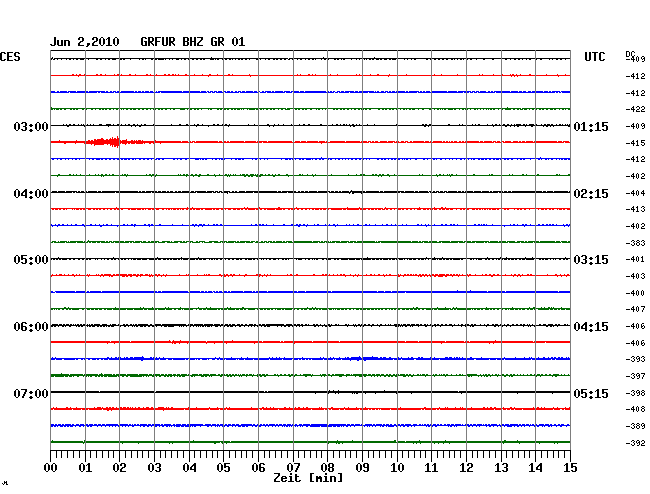Click the UTC time label '03:15'
The image size is (650, 494).
coord(591,260)
